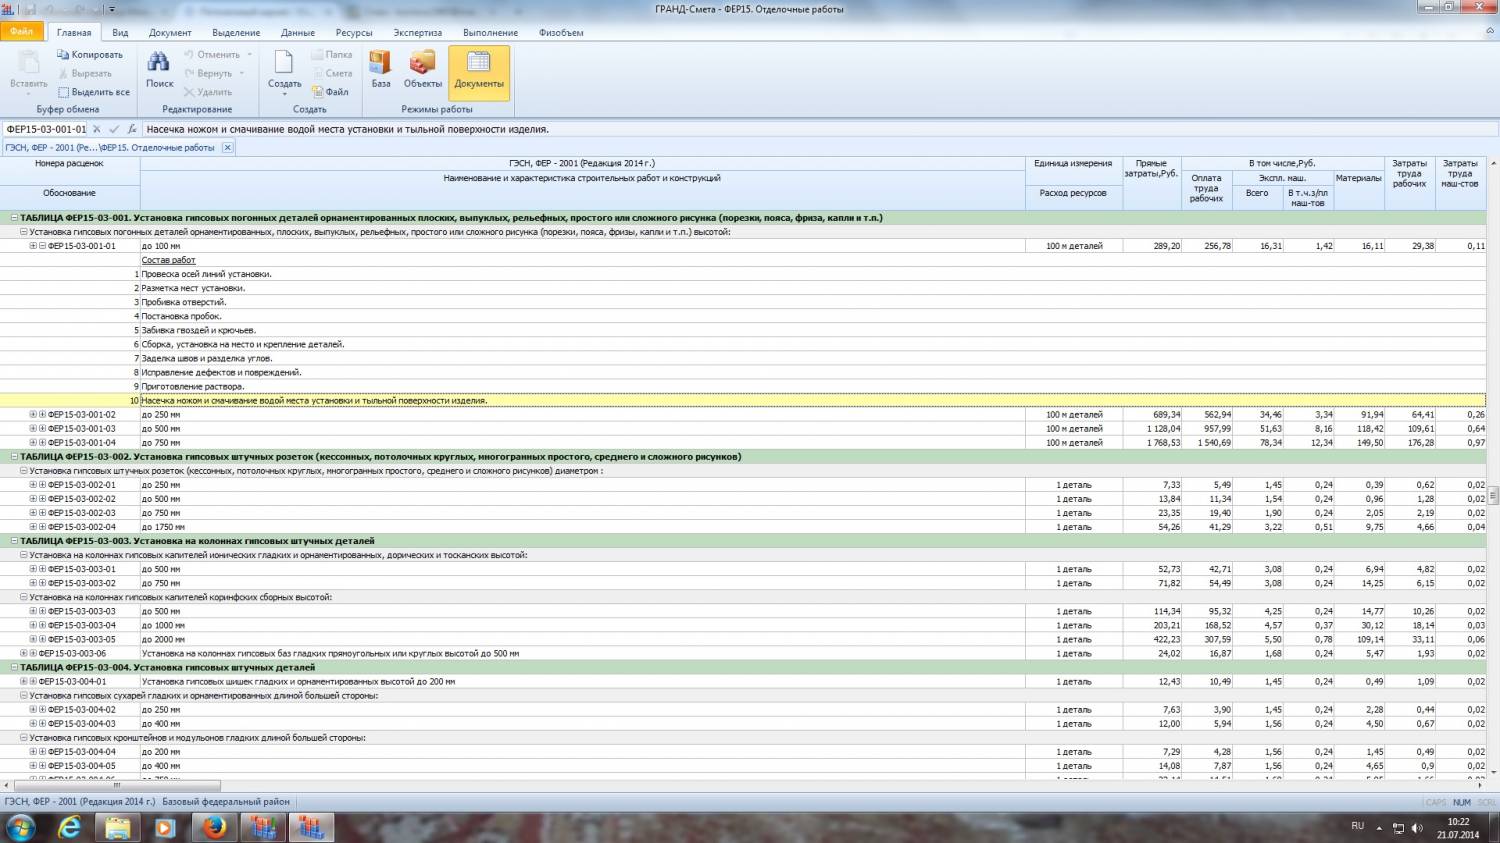Click the Поиск binoculars icon
This screenshot has width=1500, height=843.
point(159,64)
